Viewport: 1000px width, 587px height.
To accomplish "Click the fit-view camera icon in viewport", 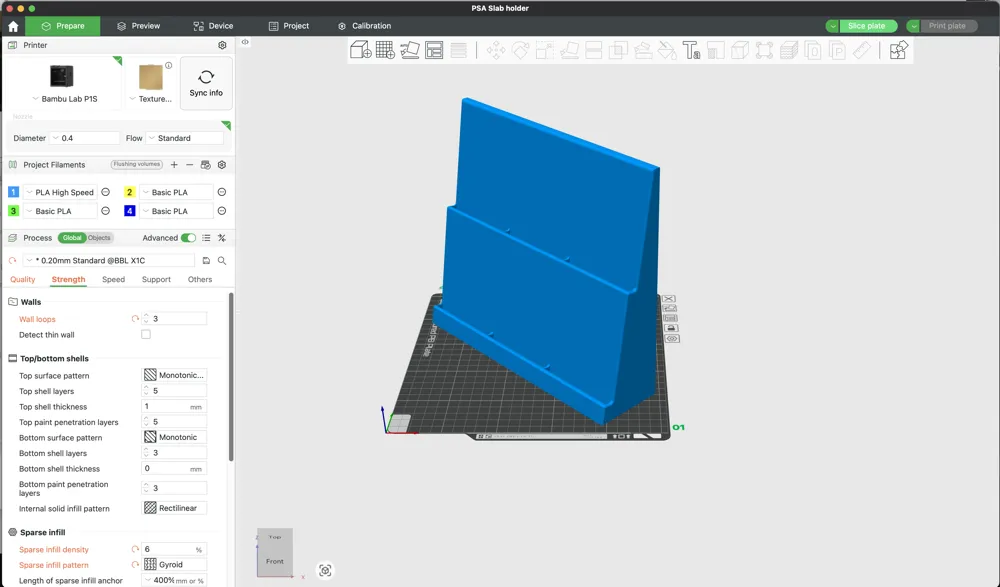I will pos(325,570).
